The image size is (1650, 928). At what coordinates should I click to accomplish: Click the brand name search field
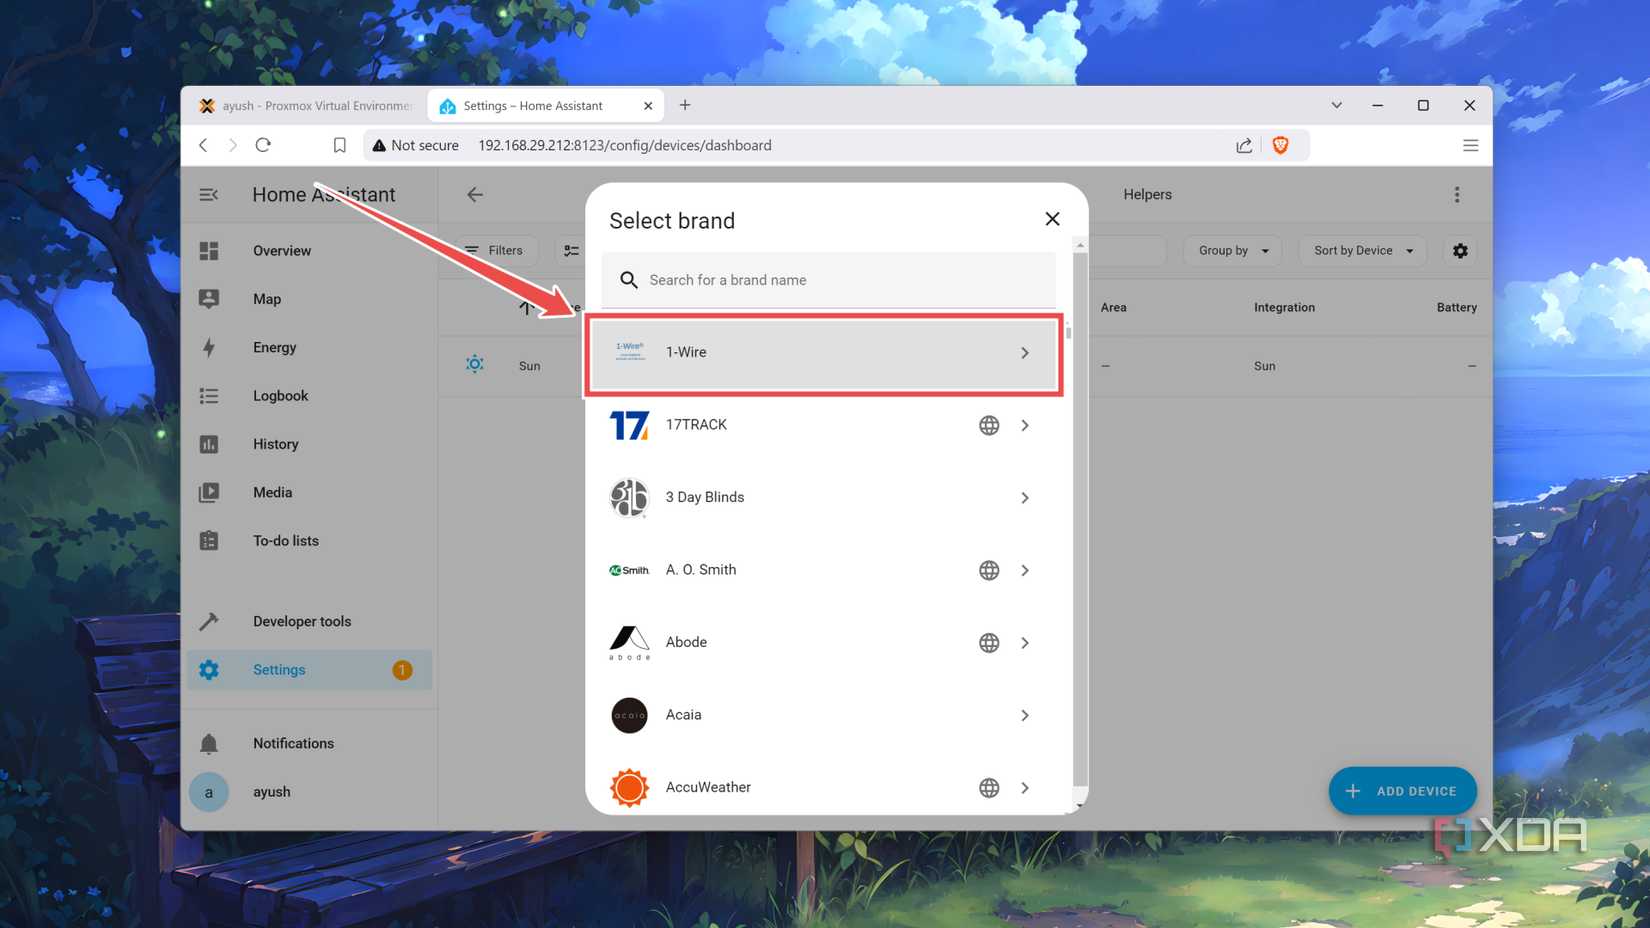[x=829, y=280]
